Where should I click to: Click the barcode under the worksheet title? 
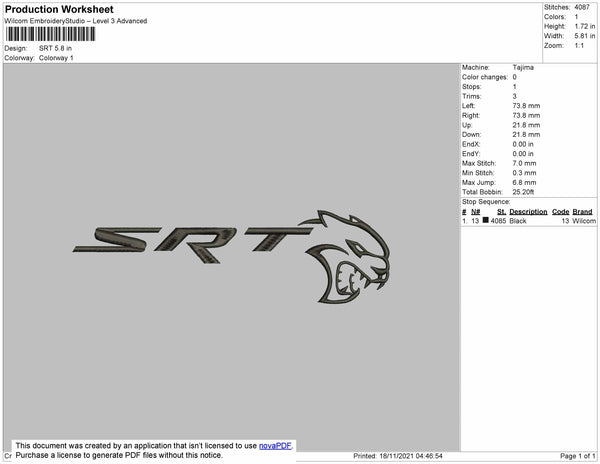click(50, 34)
